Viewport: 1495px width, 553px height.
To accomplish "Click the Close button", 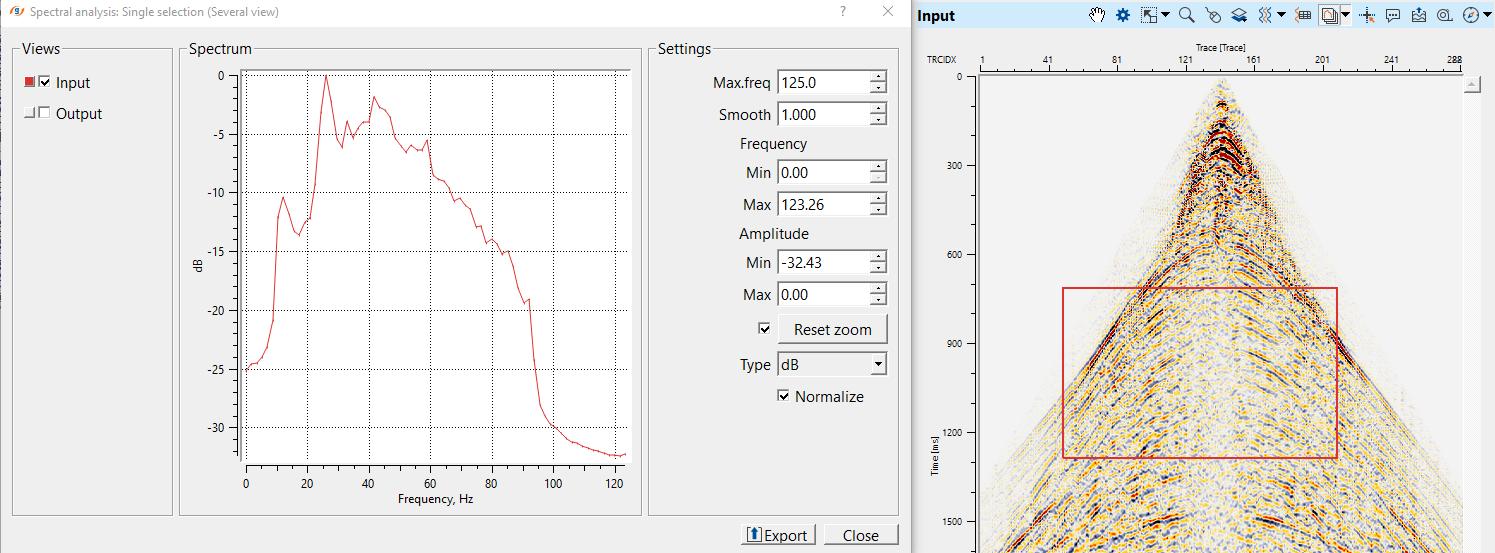I will pyautogui.click(x=861, y=535).
